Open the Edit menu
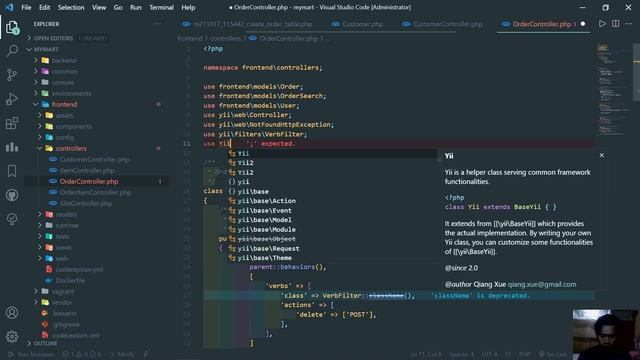This screenshot has height=360, width=640. click(44, 7)
